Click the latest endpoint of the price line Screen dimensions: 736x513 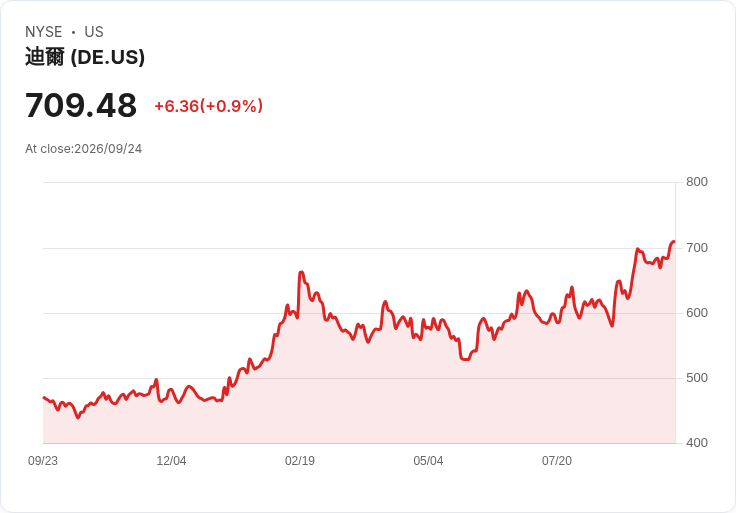pos(674,242)
